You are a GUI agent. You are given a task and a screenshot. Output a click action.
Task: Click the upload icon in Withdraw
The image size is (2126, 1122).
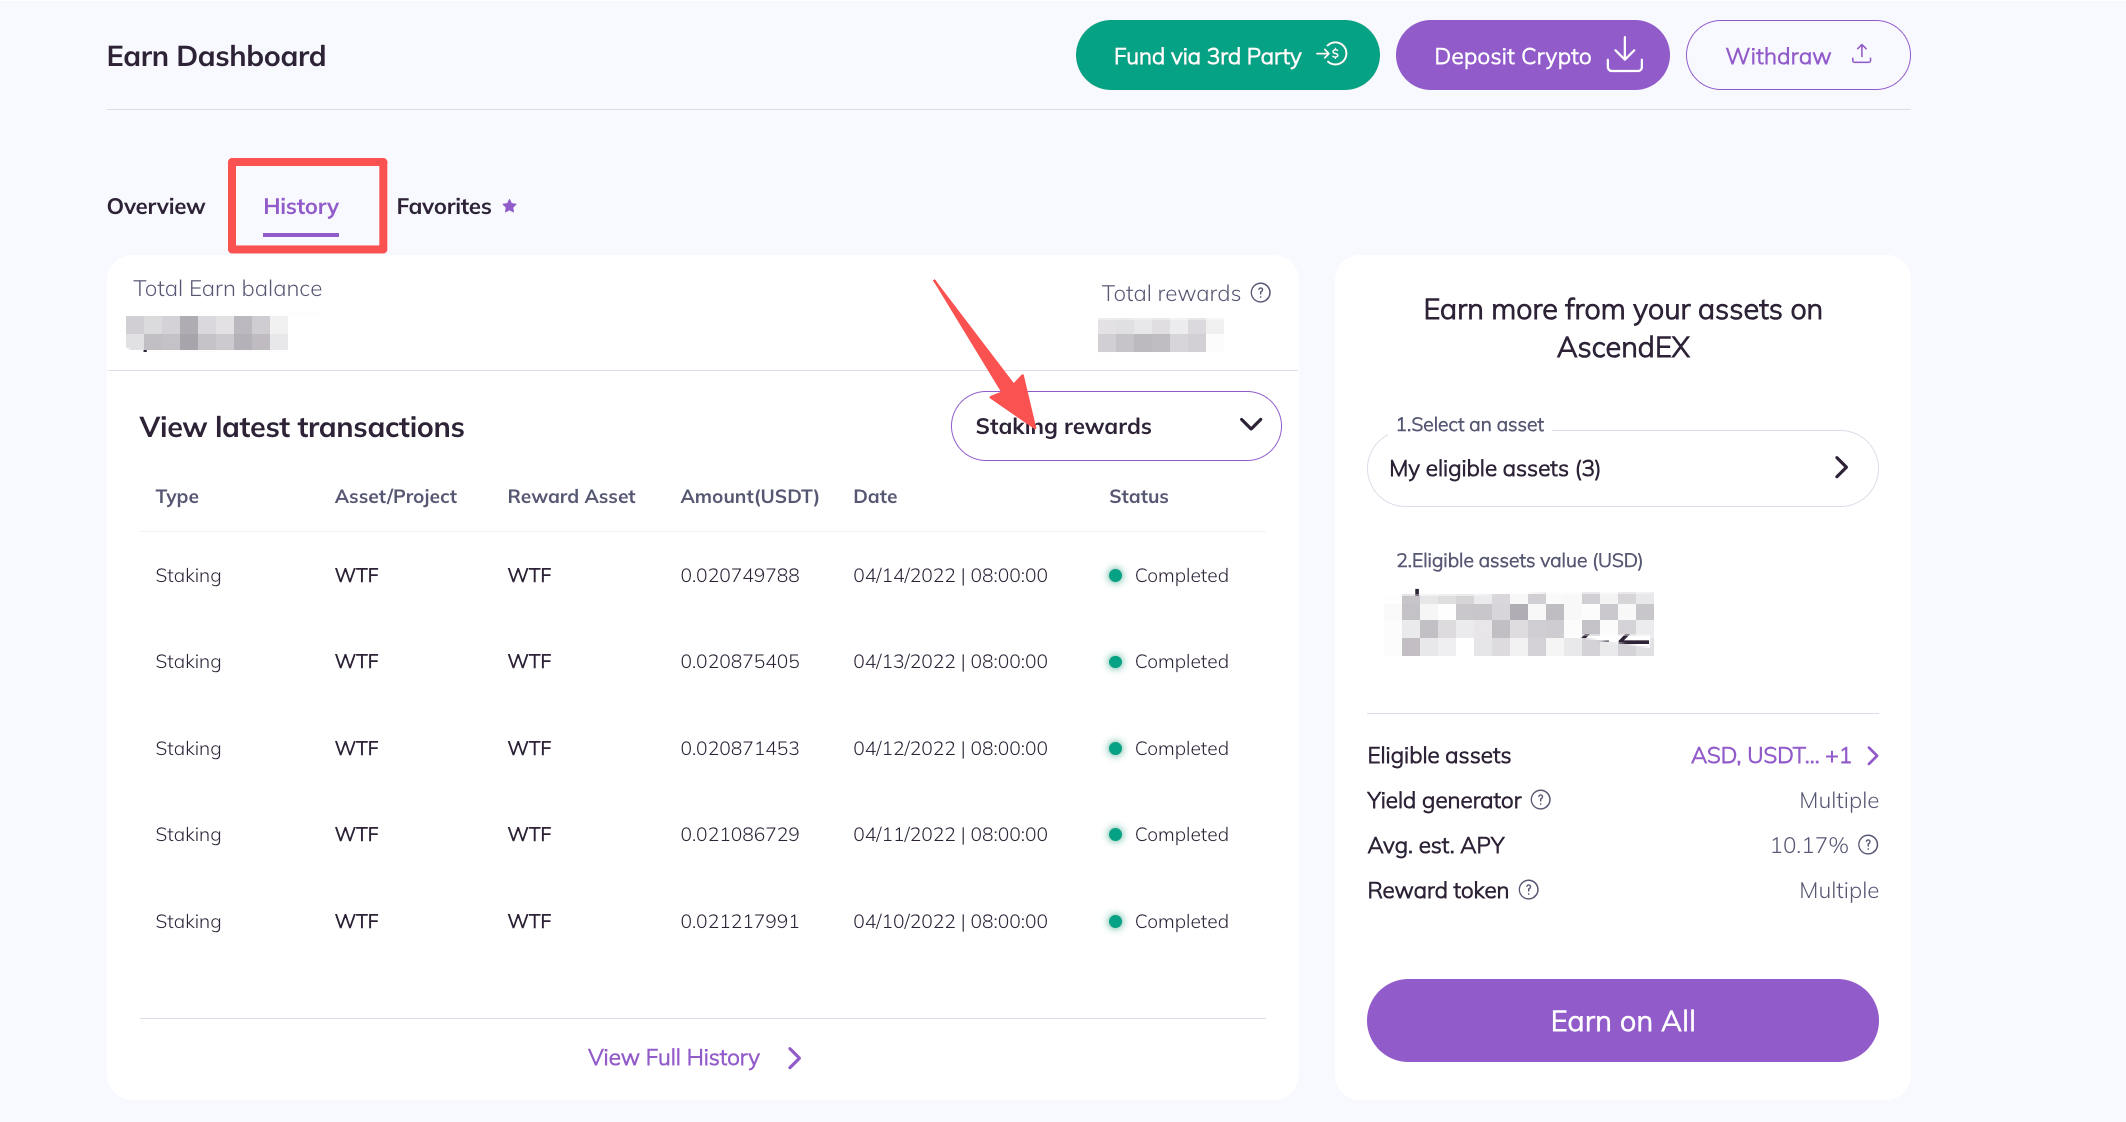1861,54
